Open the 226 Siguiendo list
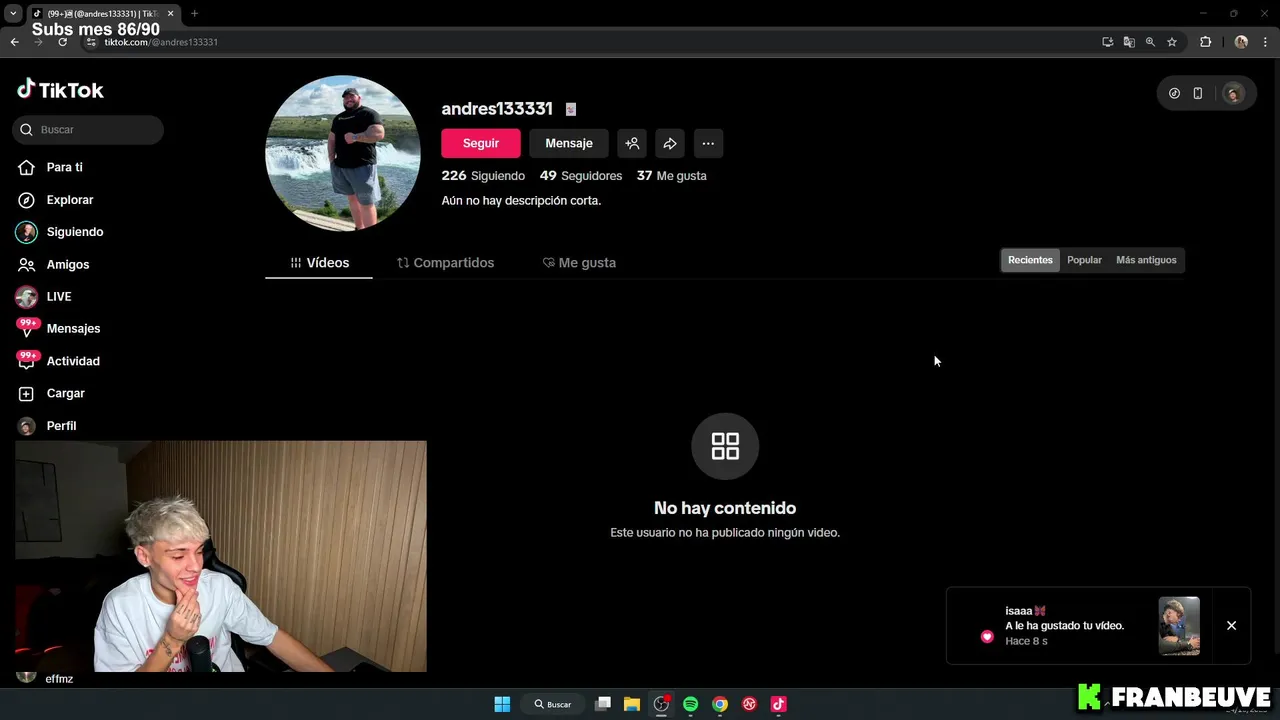This screenshot has width=1280, height=720. [x=483, y=176]
